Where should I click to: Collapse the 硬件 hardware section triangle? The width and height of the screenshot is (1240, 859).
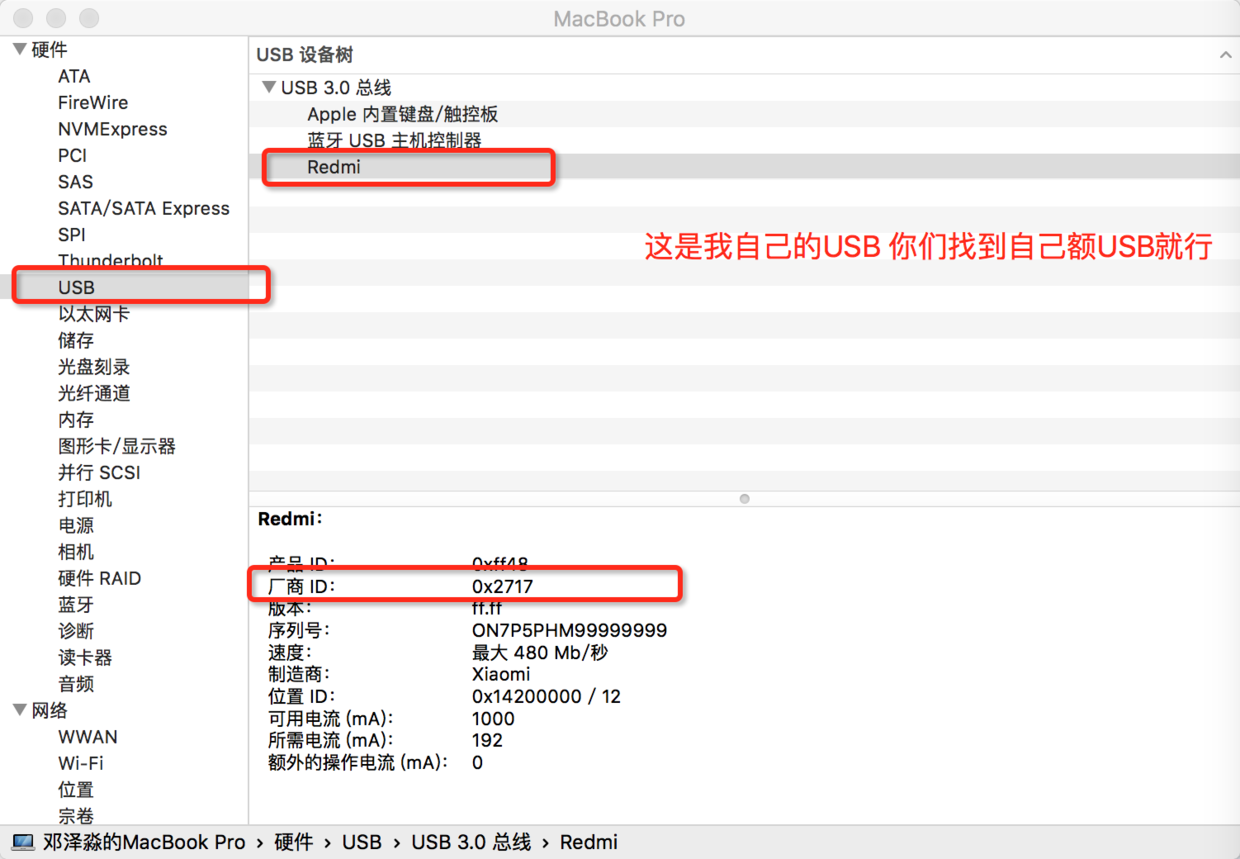19,49
